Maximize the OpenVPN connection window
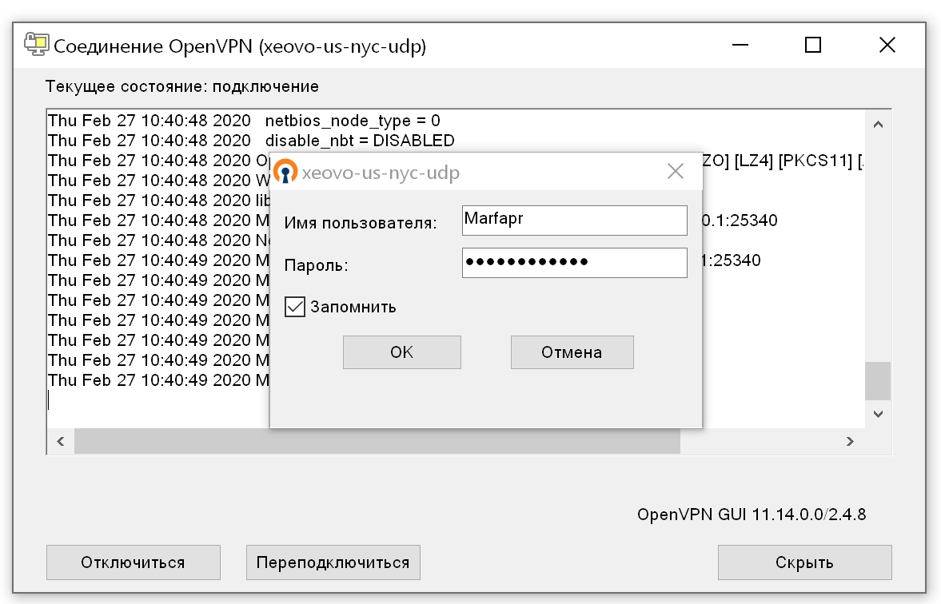The height and width of the screenshot is (604, 941). point(813,45)
